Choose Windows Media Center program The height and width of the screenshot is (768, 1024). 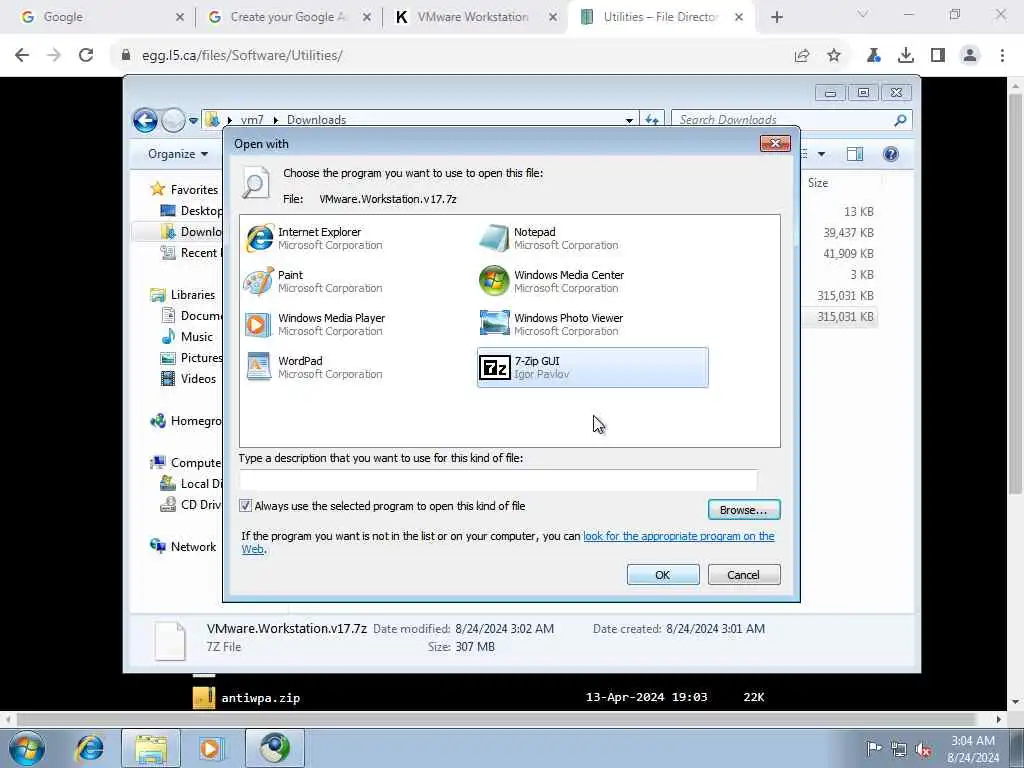pyautogui.click(x=552, y=281)
